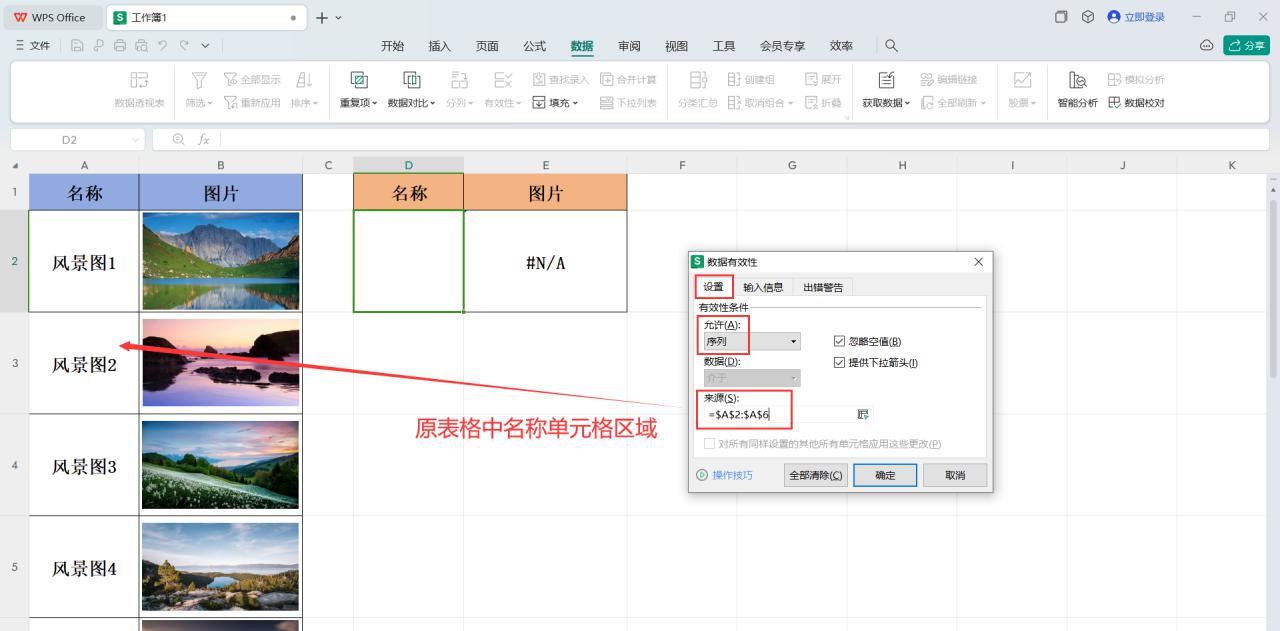This screenshot has width=1280, height=631.
Task: Click 数据校对 in the ribbon
Action: click(1136, 102)
